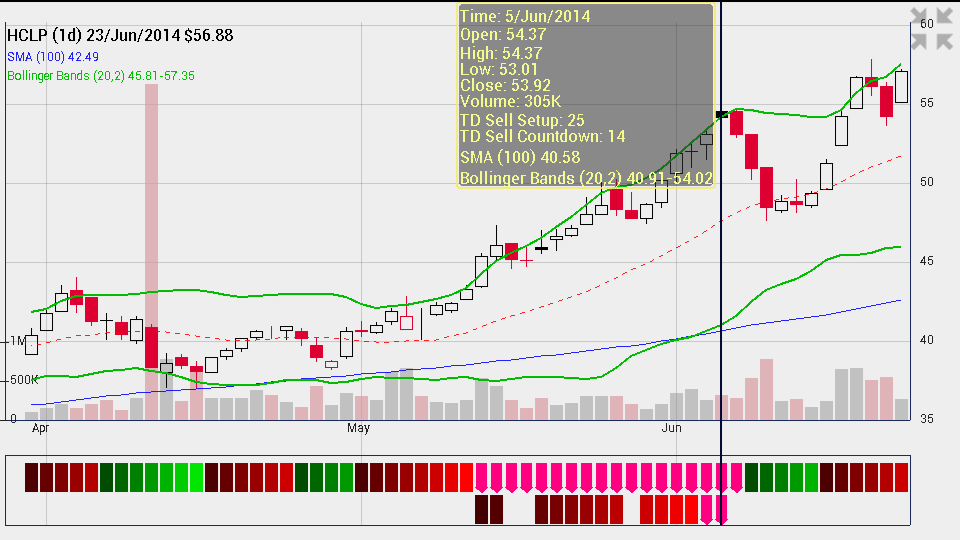Screen dimensions: 960x540
Task: Click the 1M volume axis label
Action: (17, 341)
